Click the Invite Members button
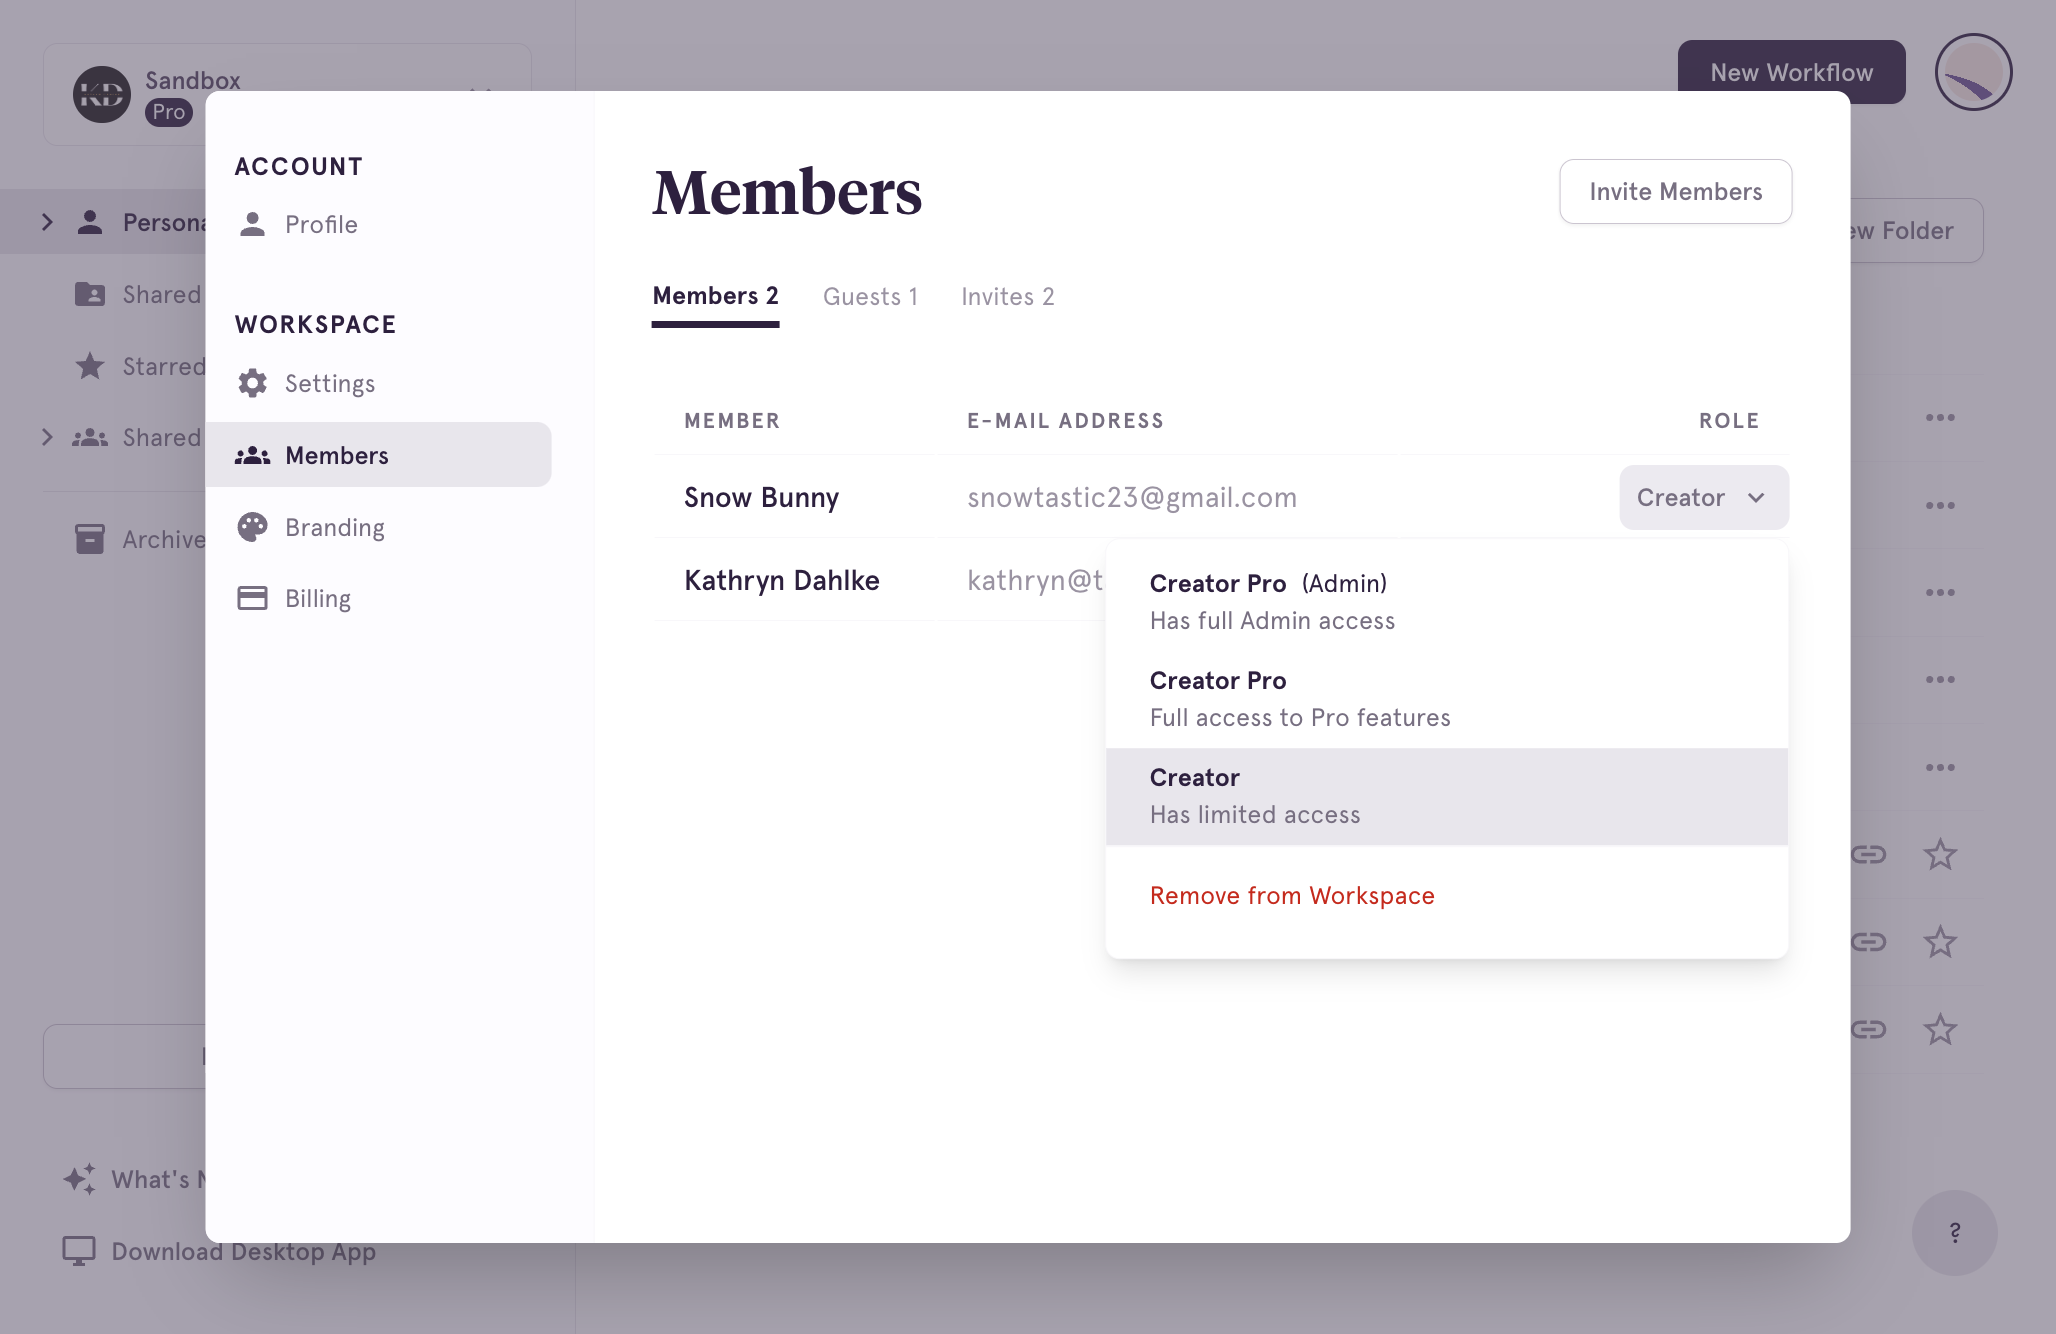The width and height of the screenshot is (2056, 1334). click(x=1675, y=192)
